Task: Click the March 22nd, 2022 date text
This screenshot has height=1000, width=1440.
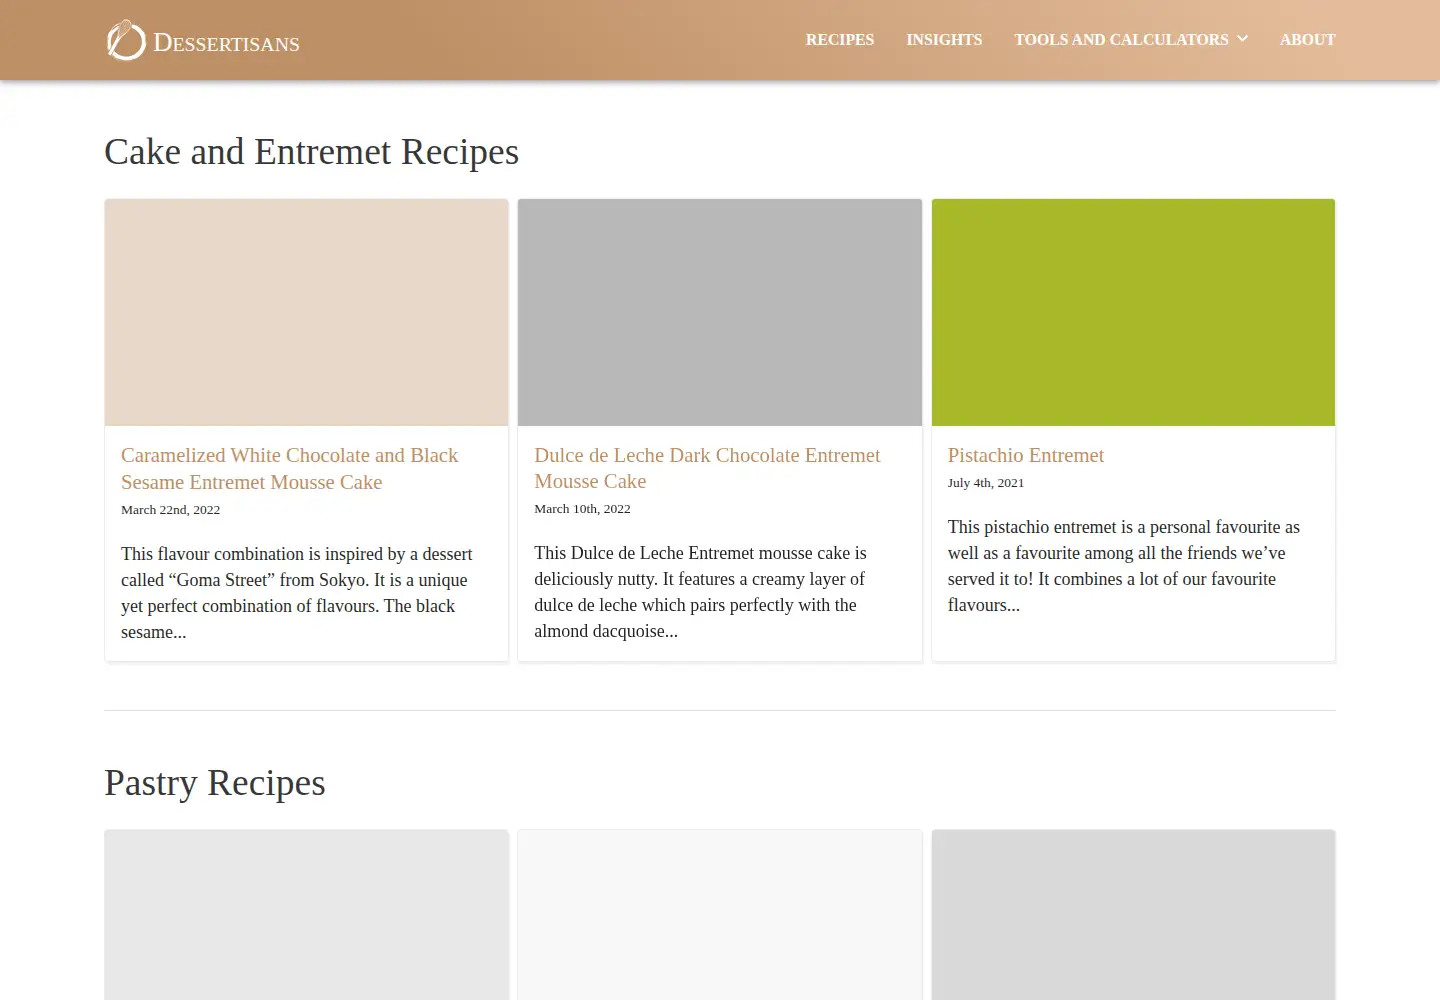Action: point(170,510)
